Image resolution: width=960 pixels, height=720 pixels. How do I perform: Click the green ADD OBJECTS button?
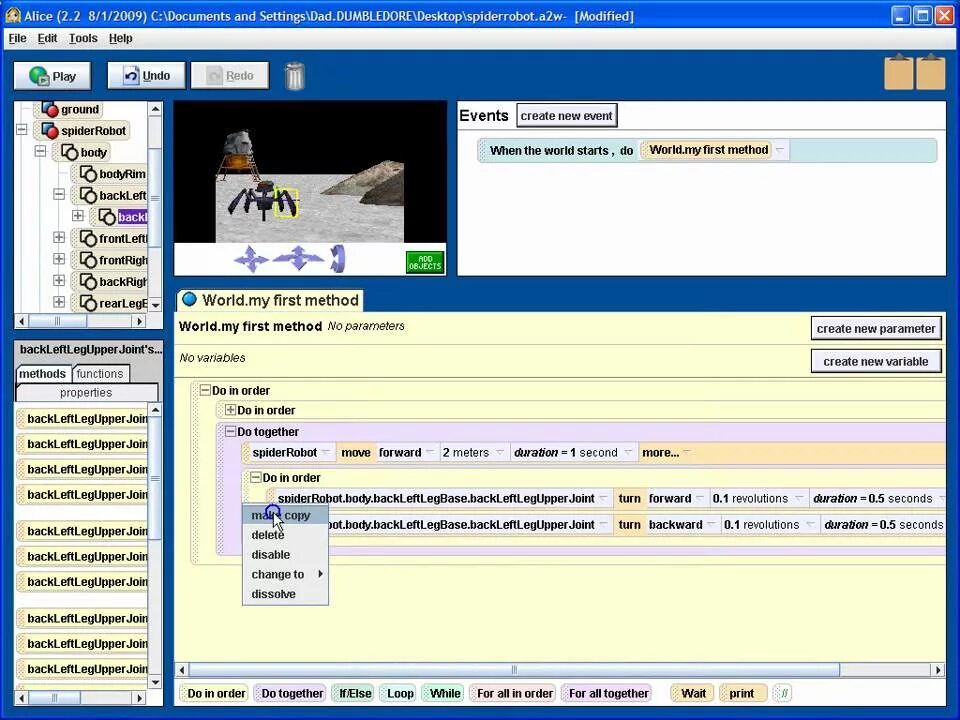(x=425, y=263)
